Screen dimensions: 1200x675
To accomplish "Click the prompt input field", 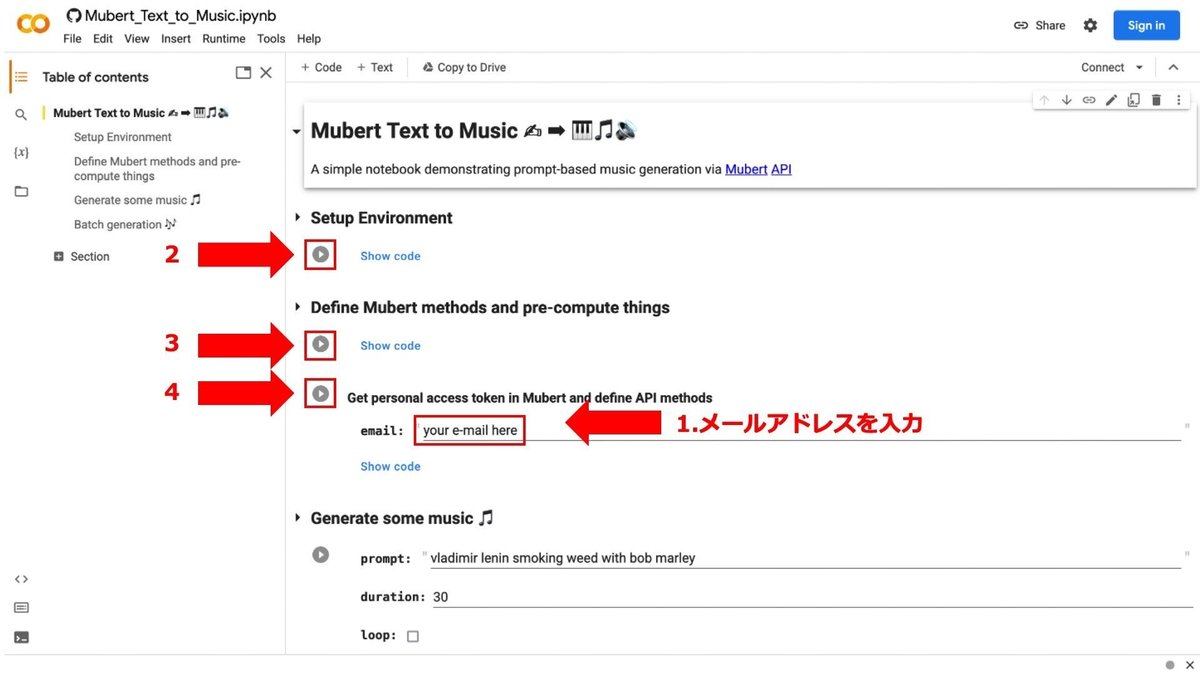I will [805, 558].
